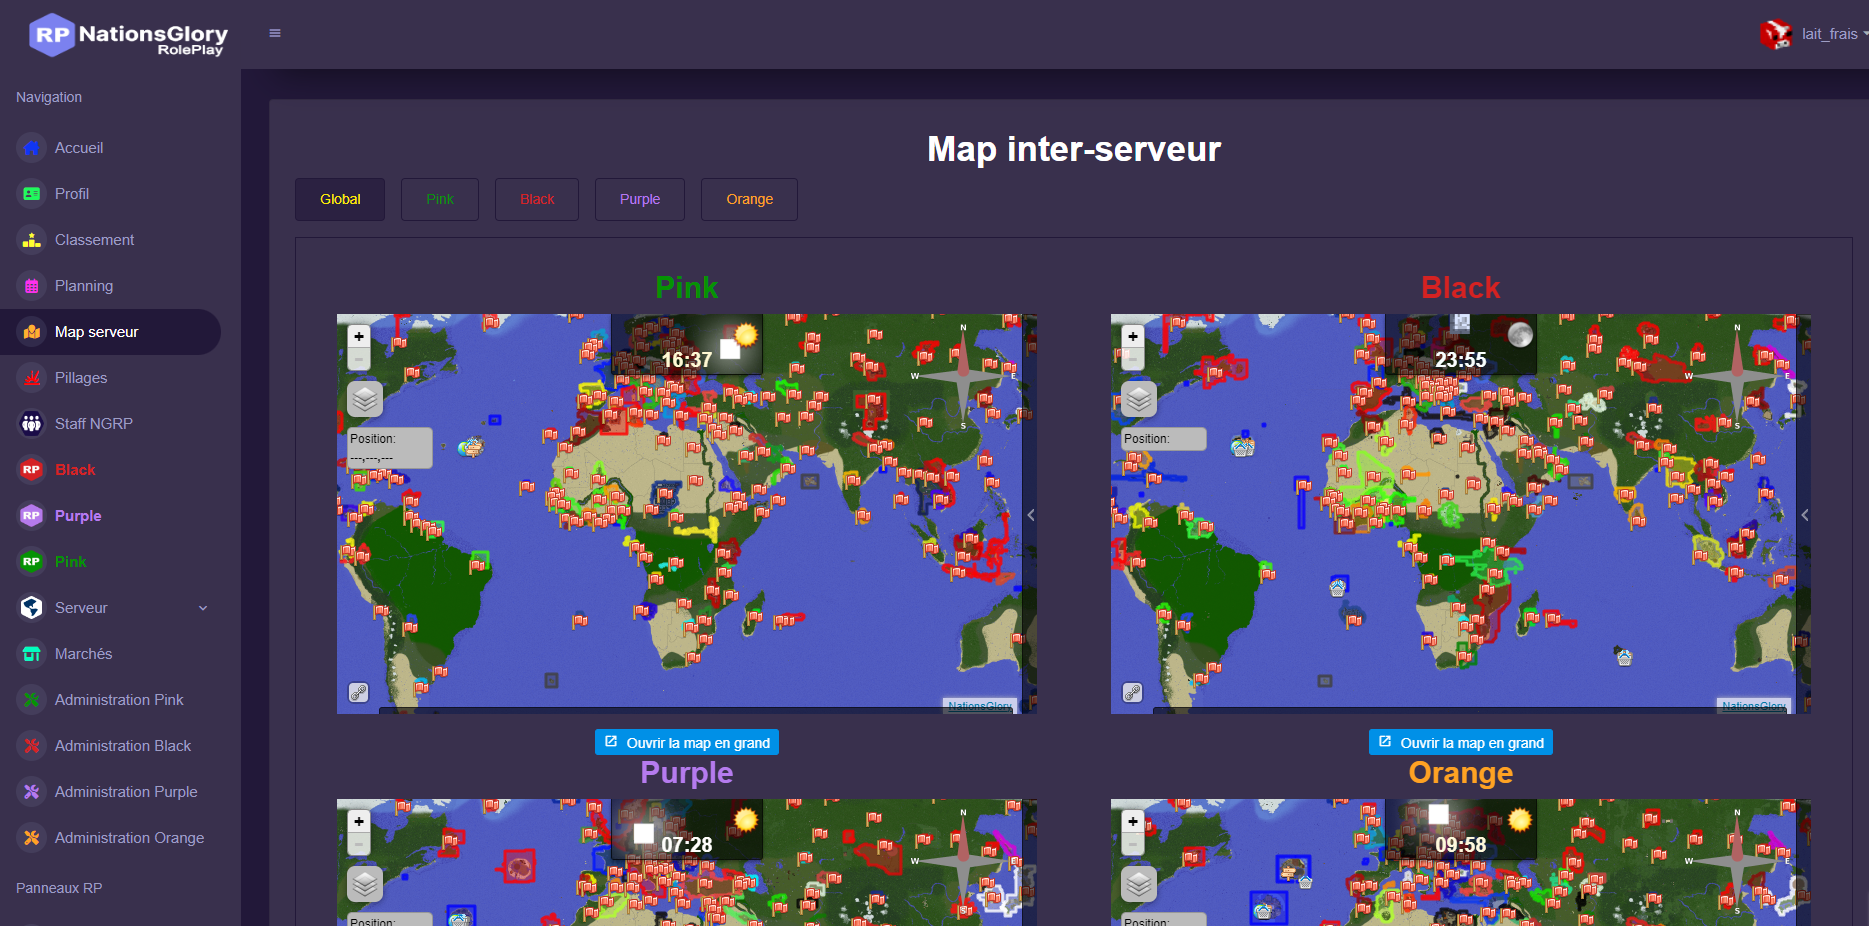Click the Classement podium icon

tap(32, 240)
